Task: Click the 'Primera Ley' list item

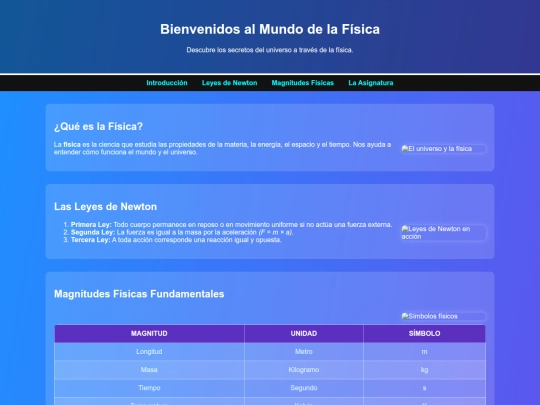Action: [x=231, y=225]
